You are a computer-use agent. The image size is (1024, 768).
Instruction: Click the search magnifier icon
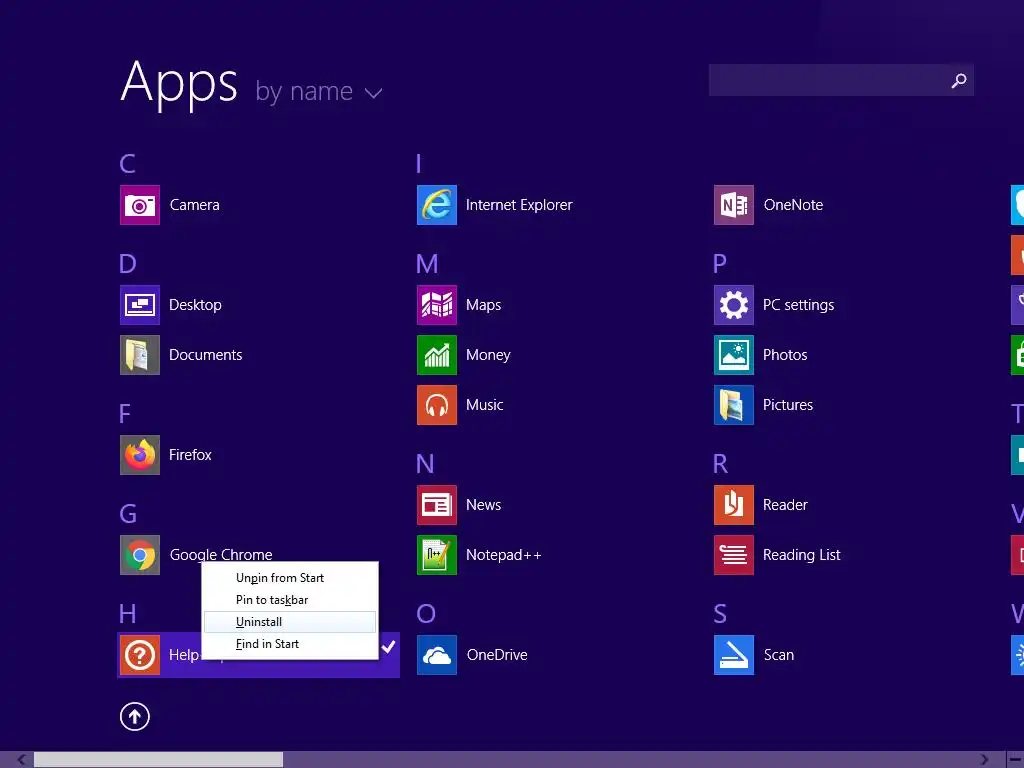[959, 80]
